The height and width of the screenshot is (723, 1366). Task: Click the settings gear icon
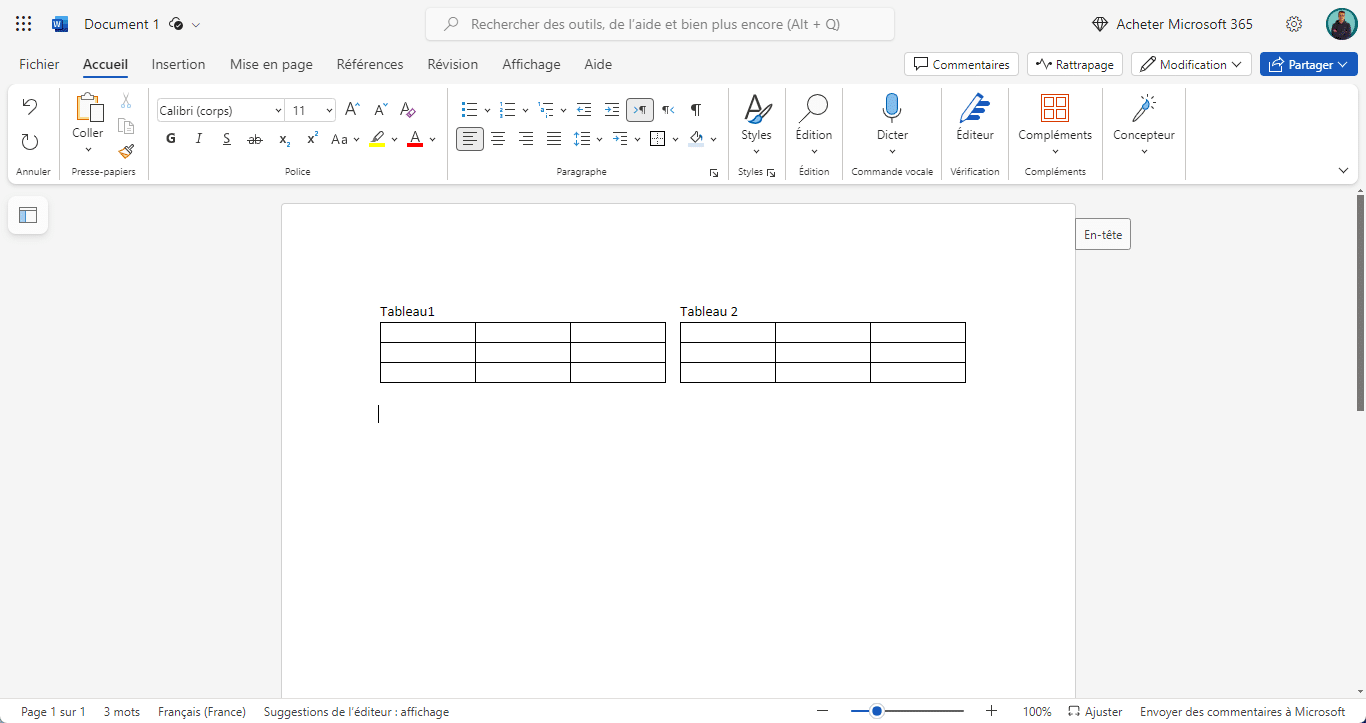[x=1294, y=24]
